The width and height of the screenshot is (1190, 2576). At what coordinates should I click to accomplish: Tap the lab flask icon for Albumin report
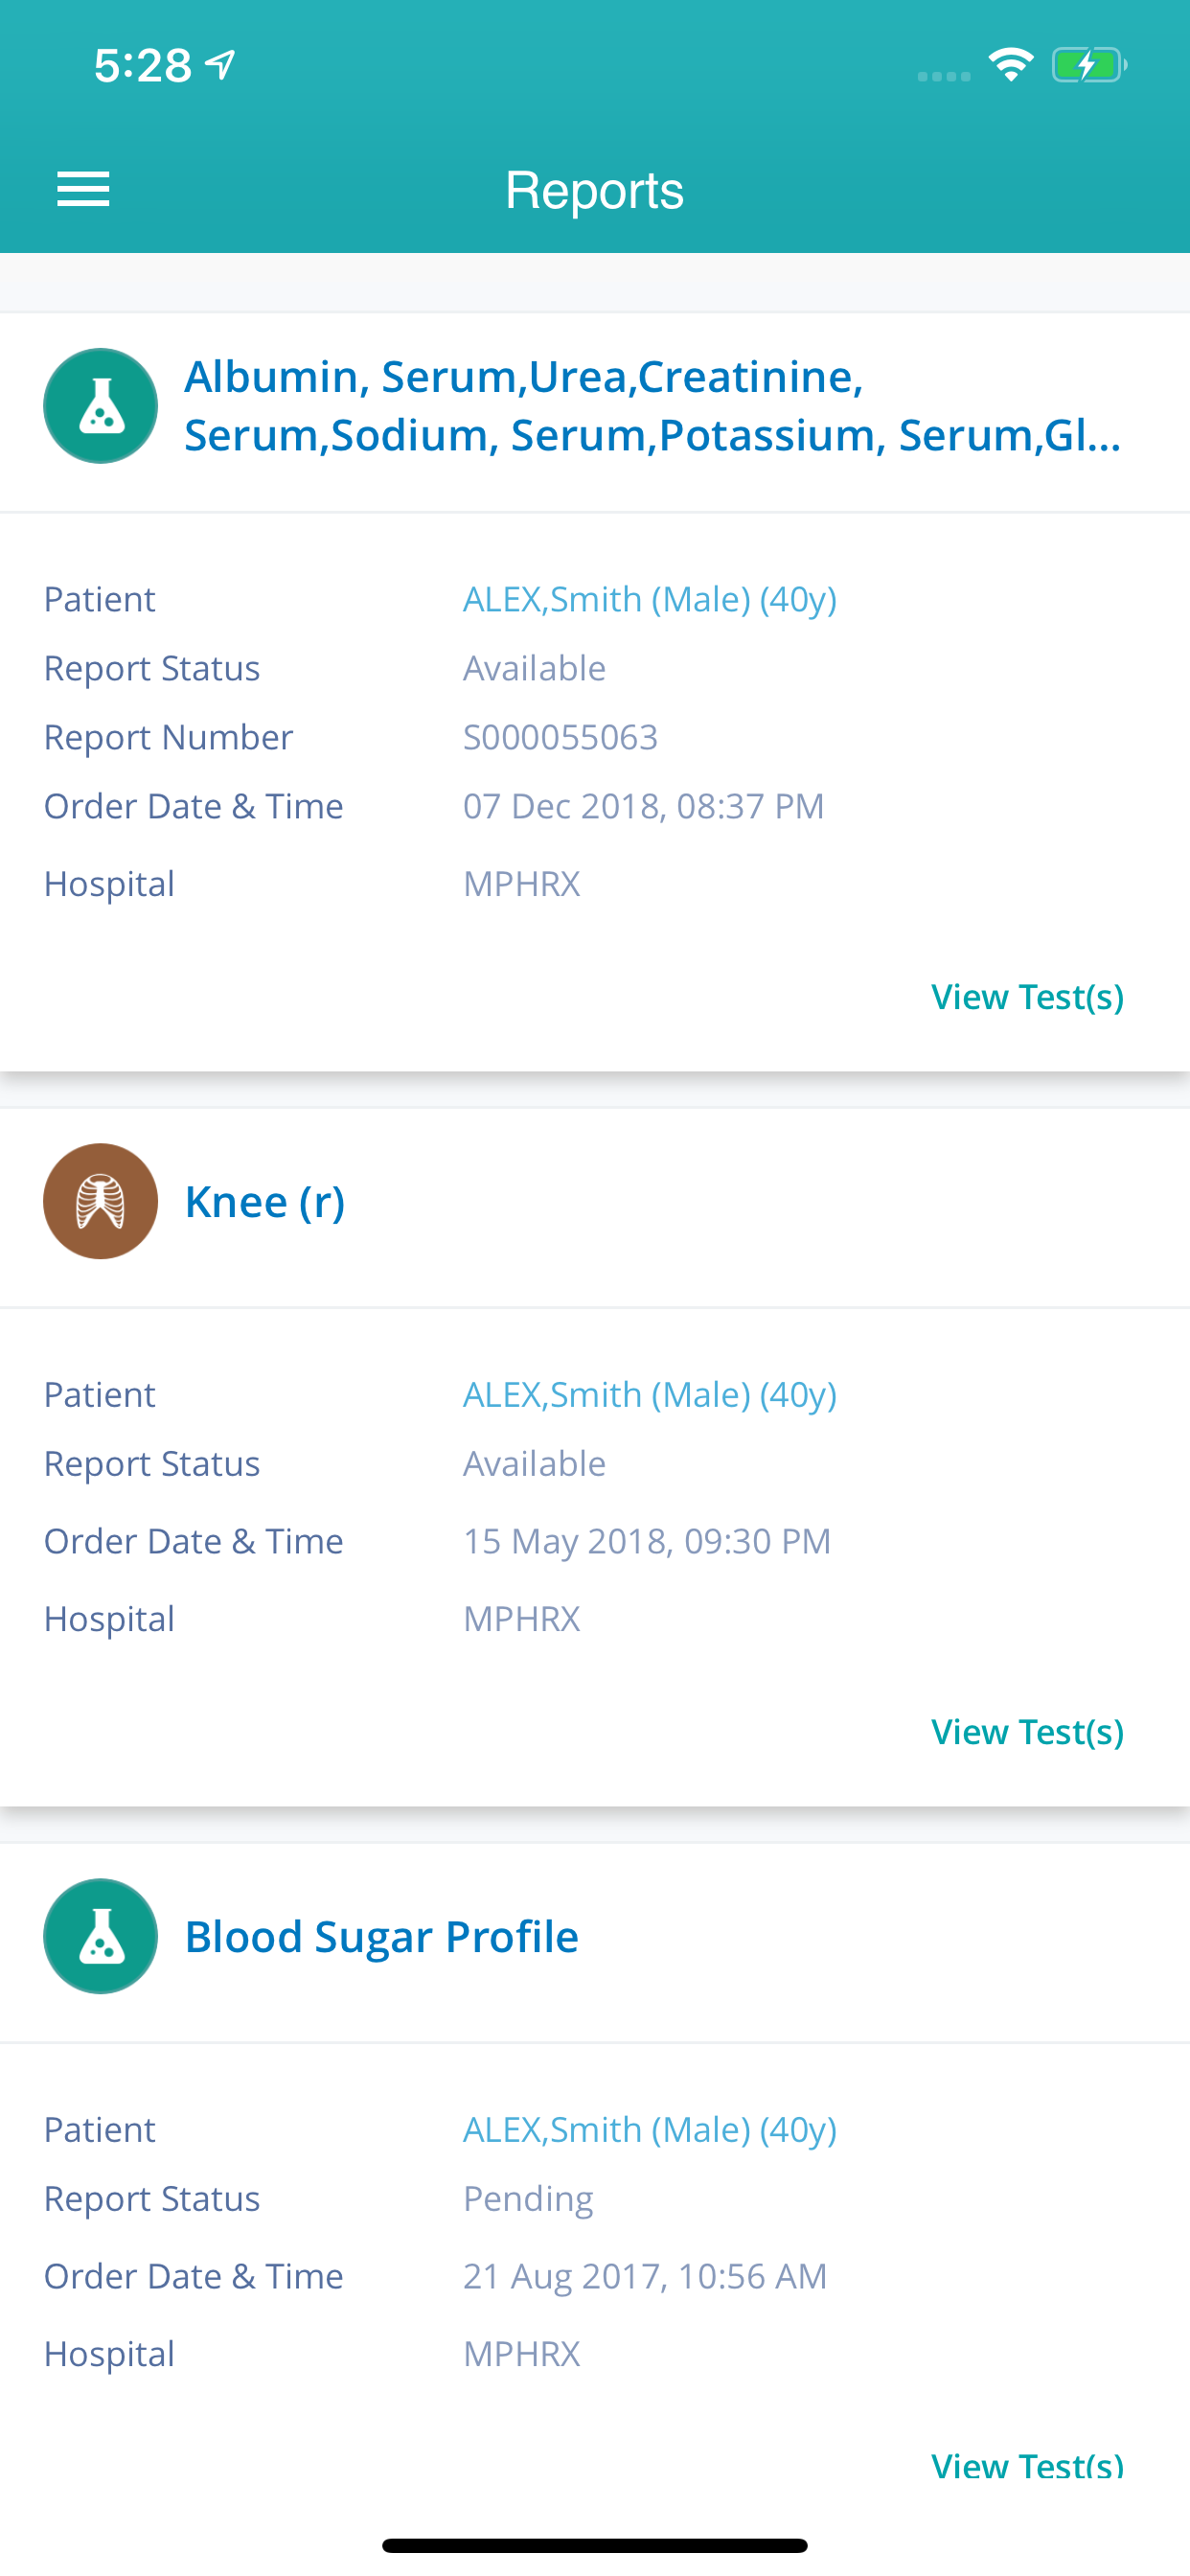point(101,406)
